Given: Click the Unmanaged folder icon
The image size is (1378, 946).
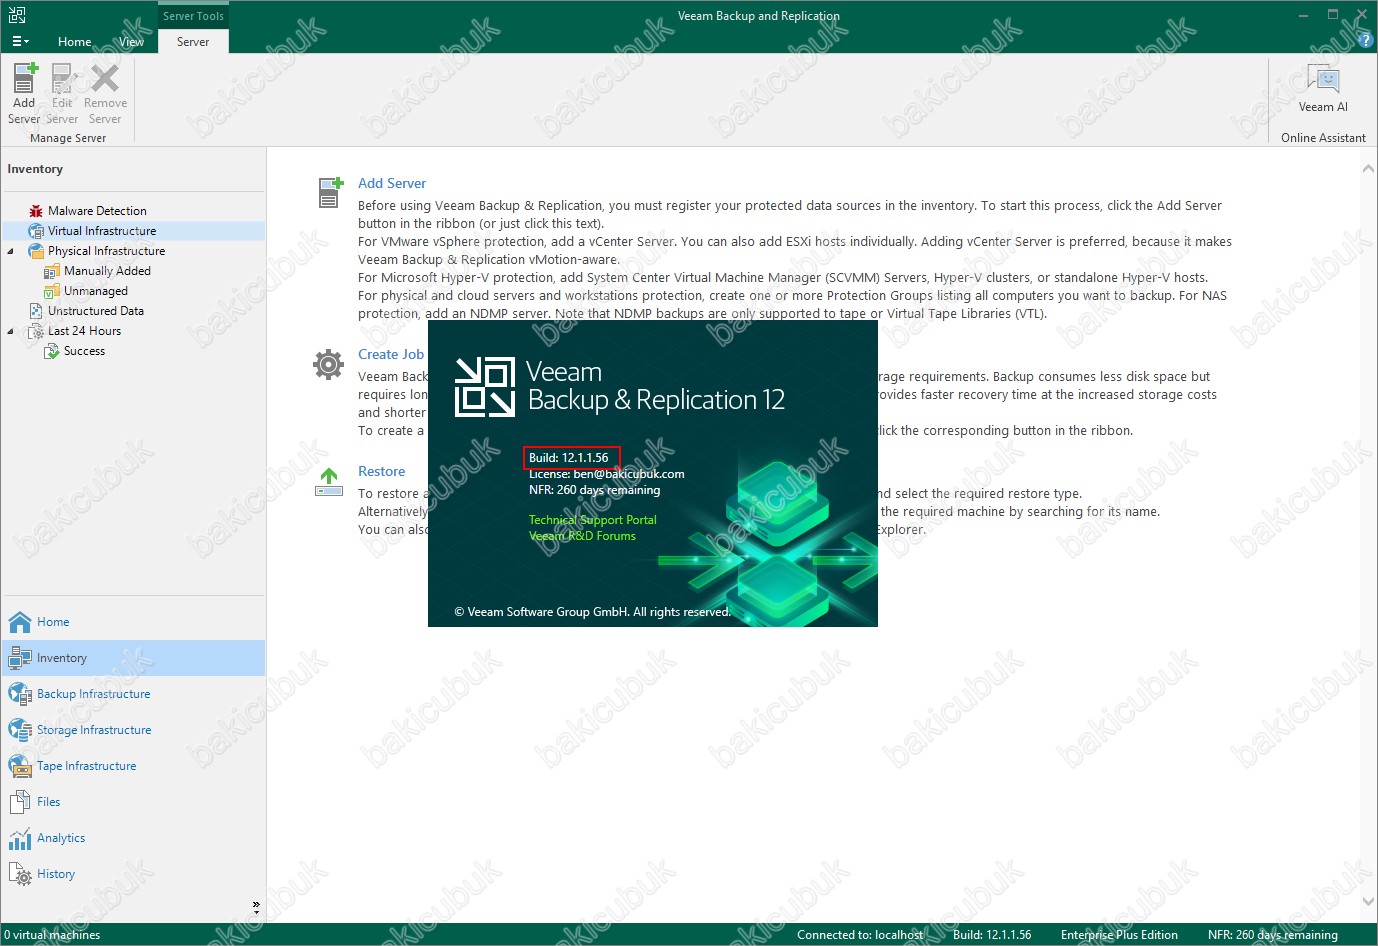Looking at the screenshot, I should click(x=52, y=291).
